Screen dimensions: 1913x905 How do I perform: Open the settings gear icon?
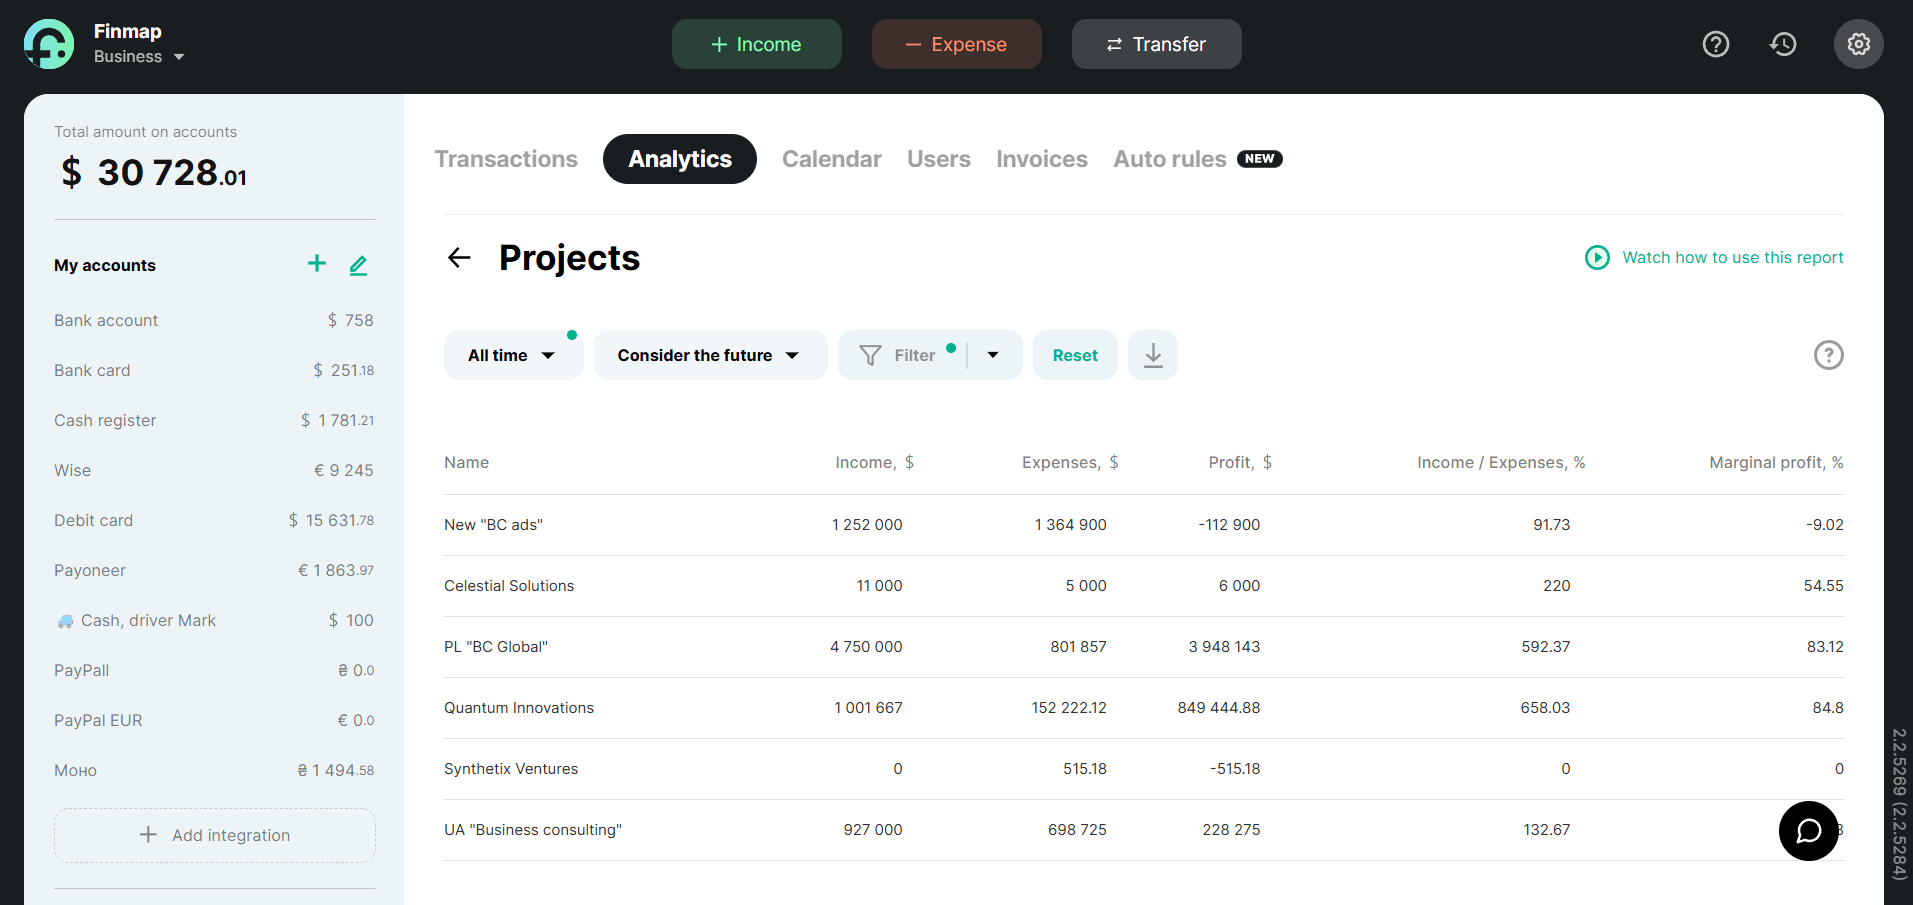coord(1857,44)
